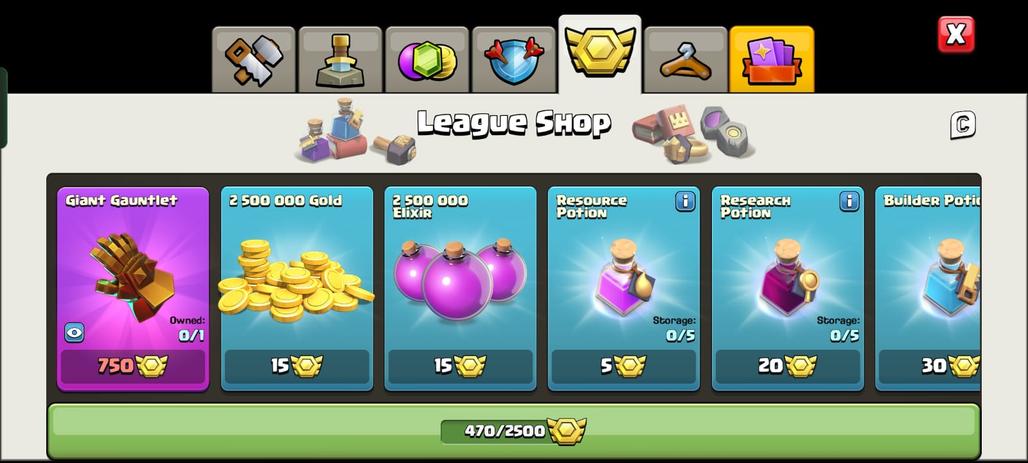Open the shield with arrows tab
The image size is (1028, 463).
pos(513,60)
